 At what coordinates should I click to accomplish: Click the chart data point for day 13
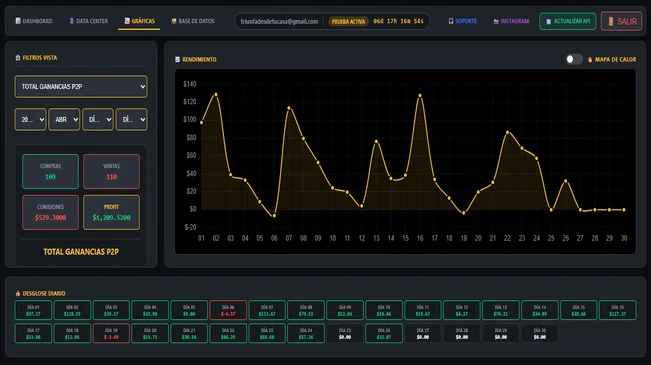click(x=376, y=142)
